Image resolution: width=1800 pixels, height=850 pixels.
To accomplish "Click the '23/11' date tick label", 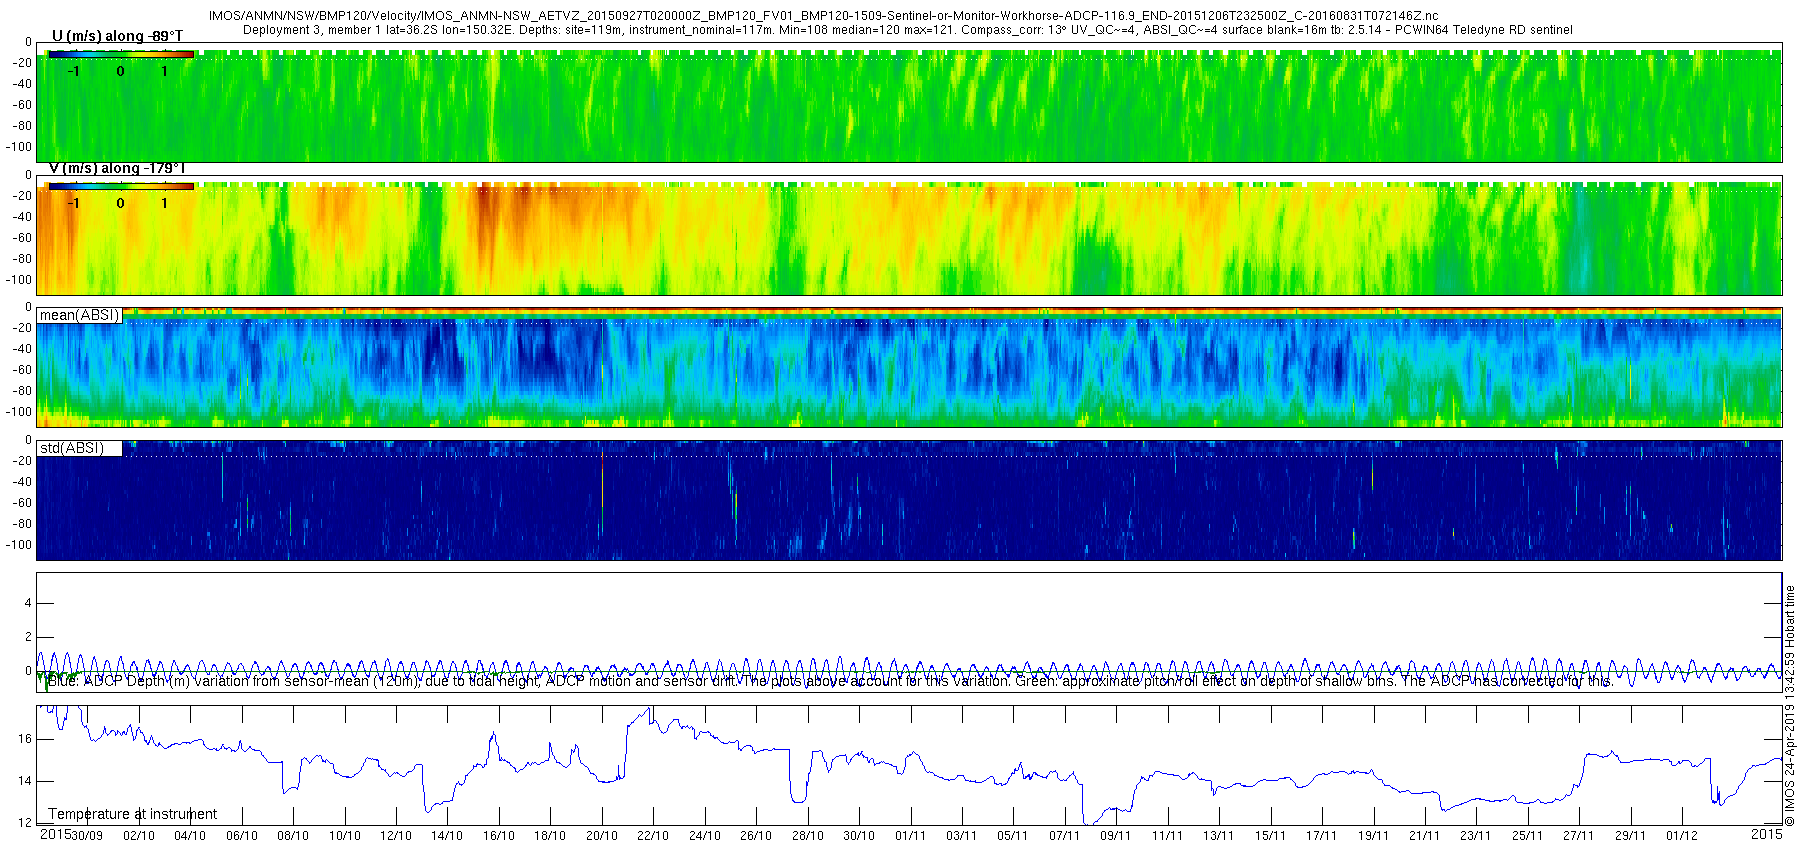I will 1476,836.
